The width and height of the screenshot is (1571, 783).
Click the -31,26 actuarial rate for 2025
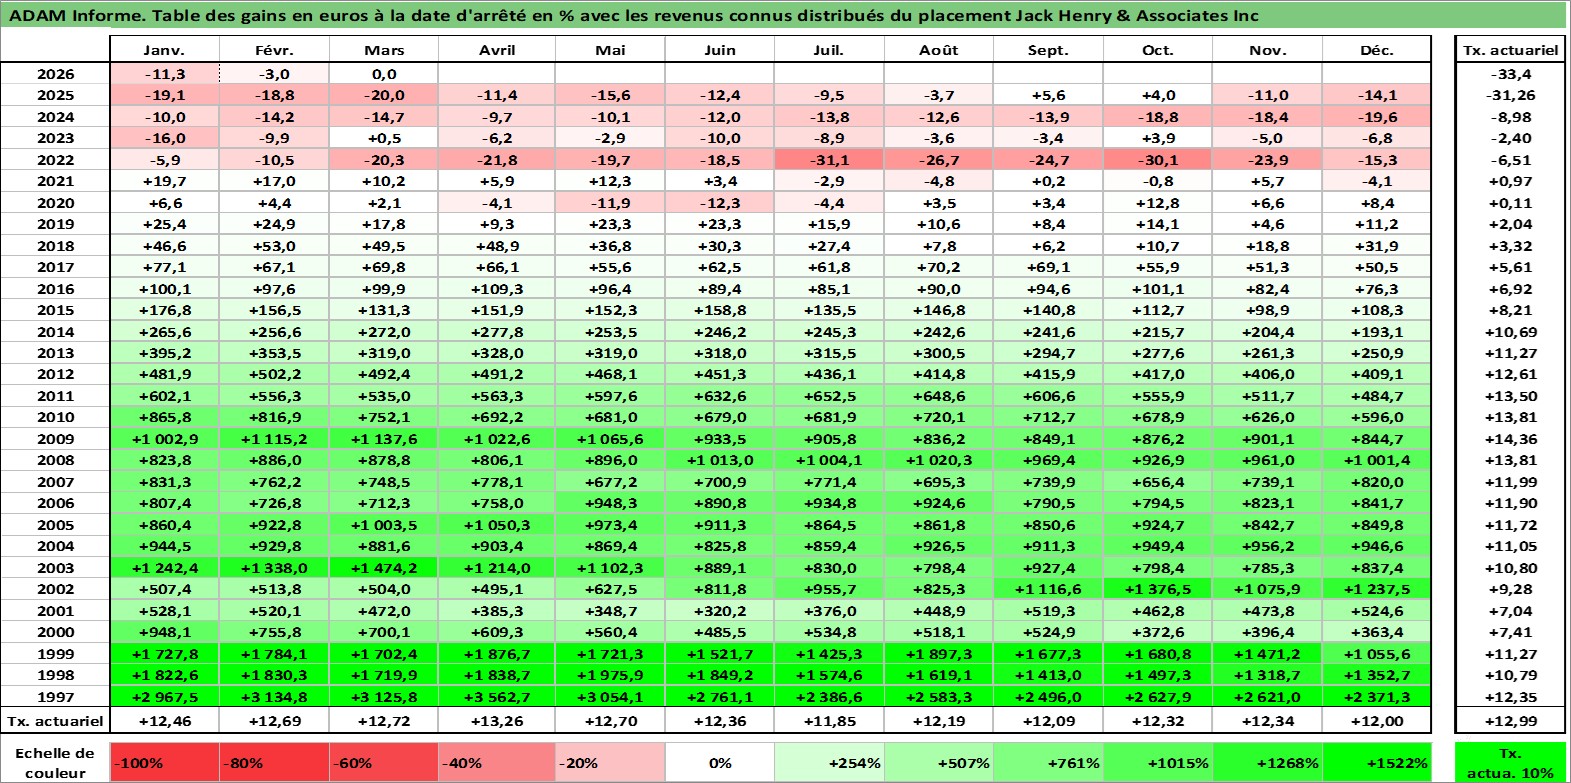(1510, 95)
